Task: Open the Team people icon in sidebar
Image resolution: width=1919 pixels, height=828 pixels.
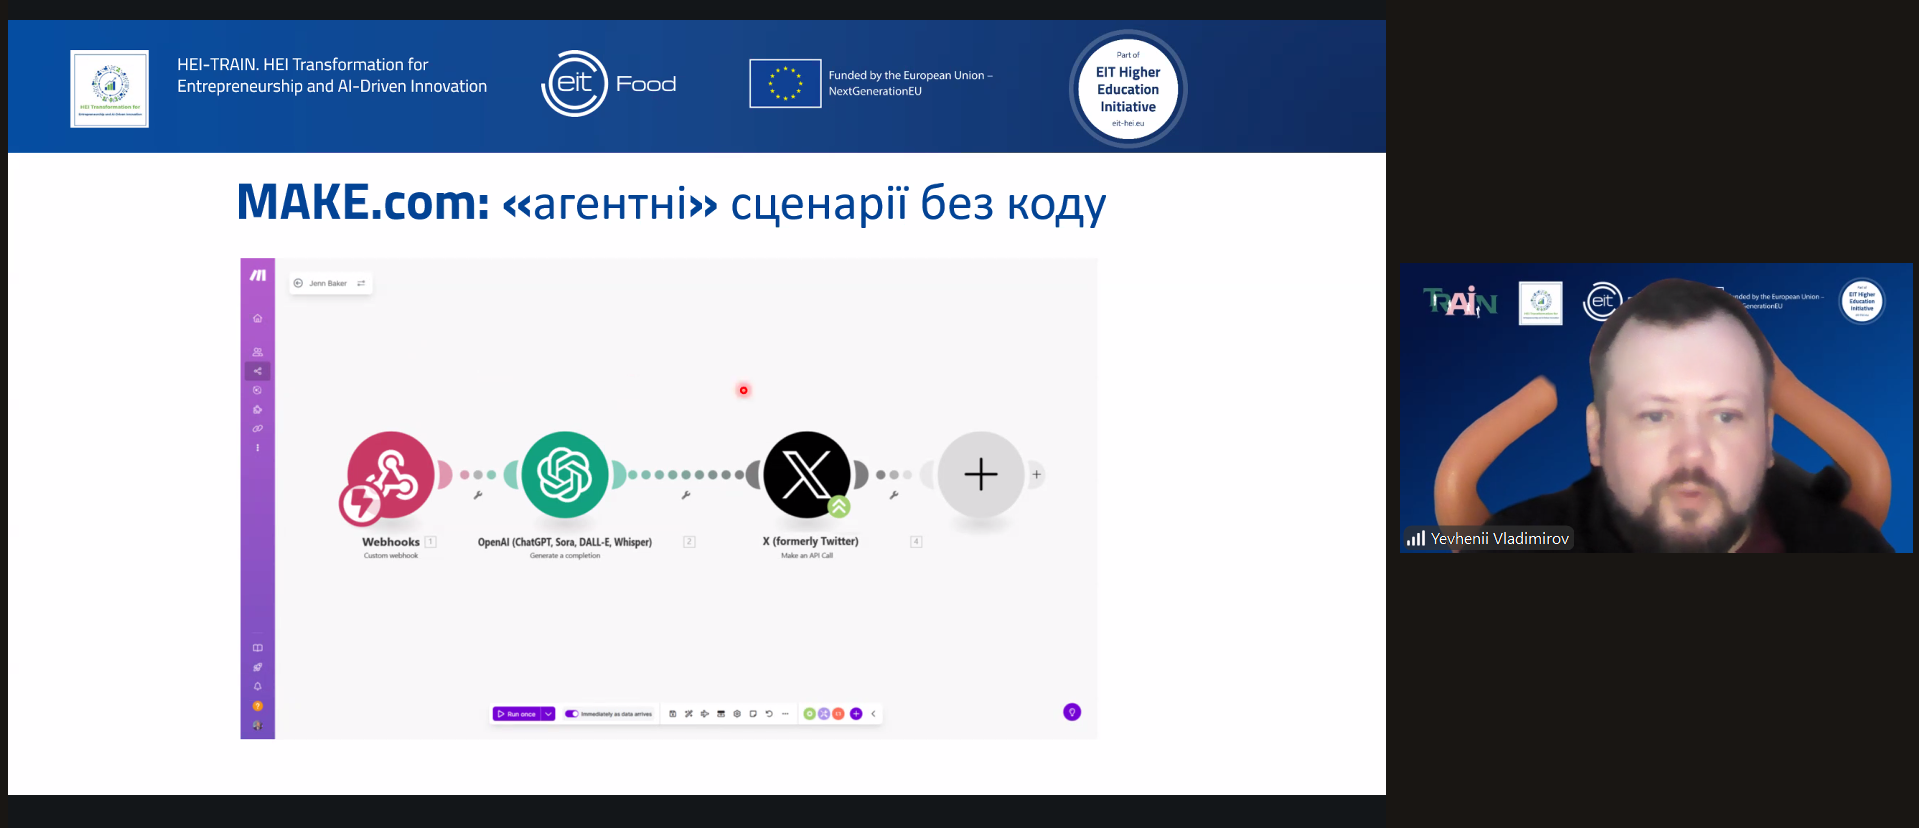Action: point(258,352)
